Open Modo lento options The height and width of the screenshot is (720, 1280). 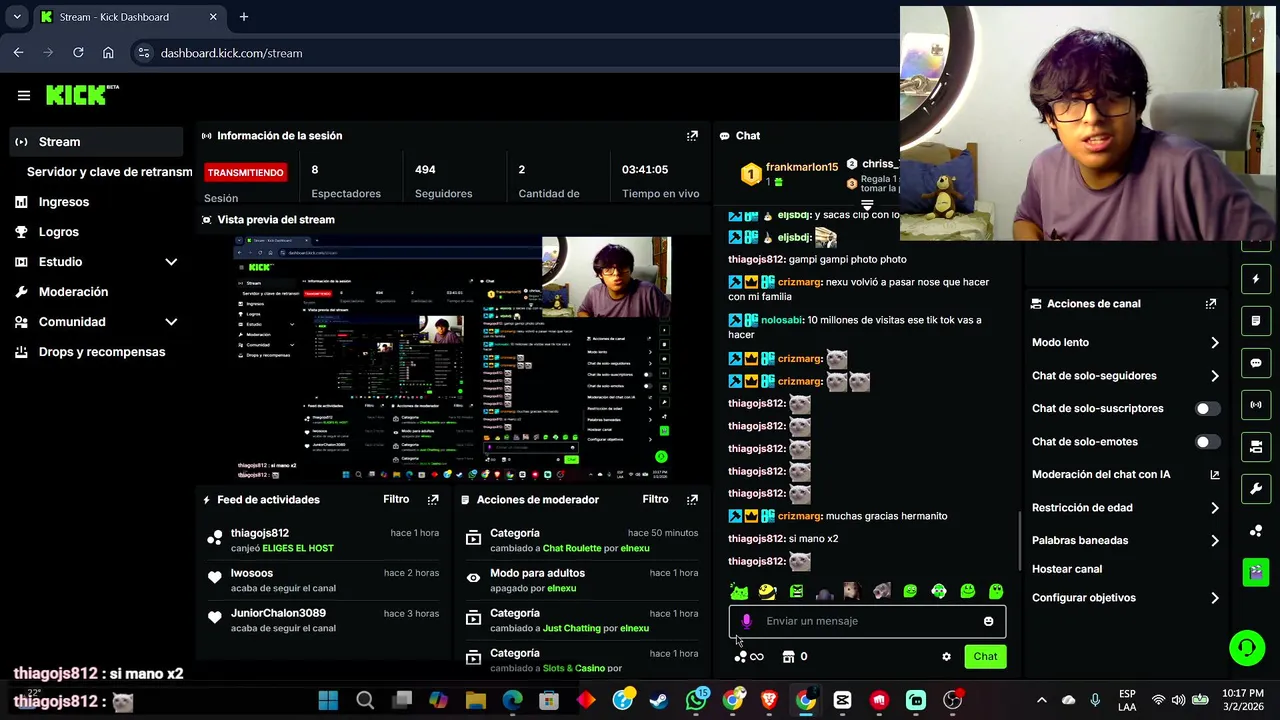pyautogui.click(x=1125, y=343)
